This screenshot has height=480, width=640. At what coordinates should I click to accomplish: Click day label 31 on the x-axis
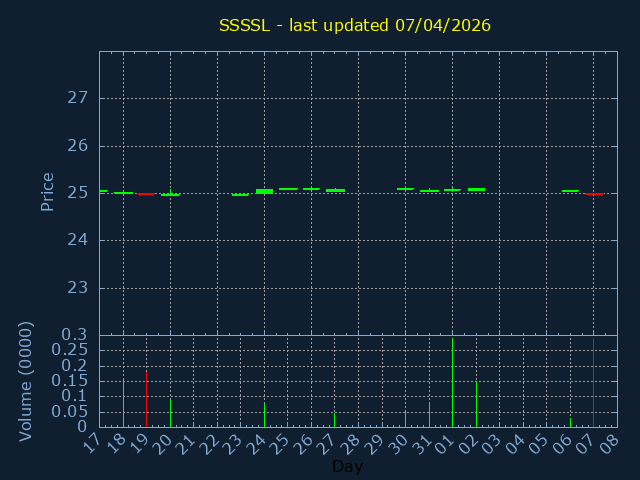(x=422, y=444)
